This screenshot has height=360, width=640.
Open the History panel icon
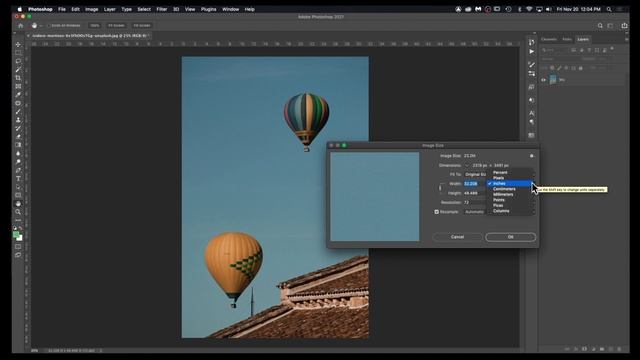[531, 42]
